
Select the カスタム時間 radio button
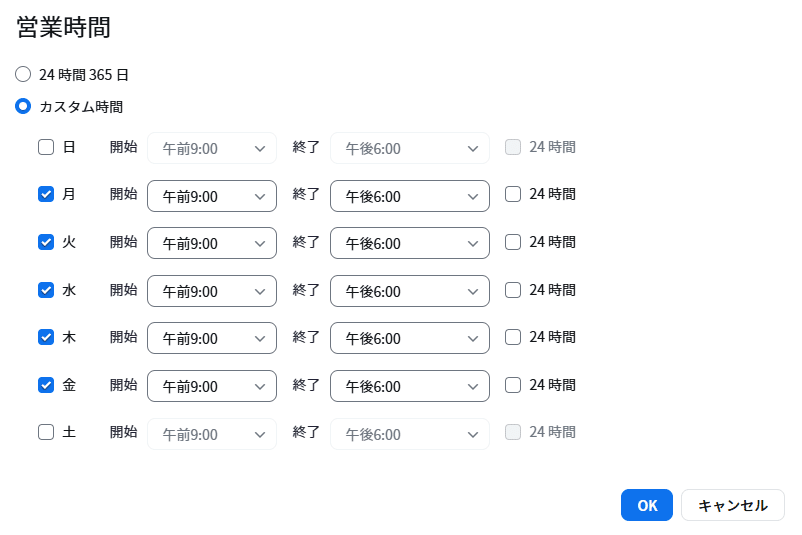(x=23, y=106)
